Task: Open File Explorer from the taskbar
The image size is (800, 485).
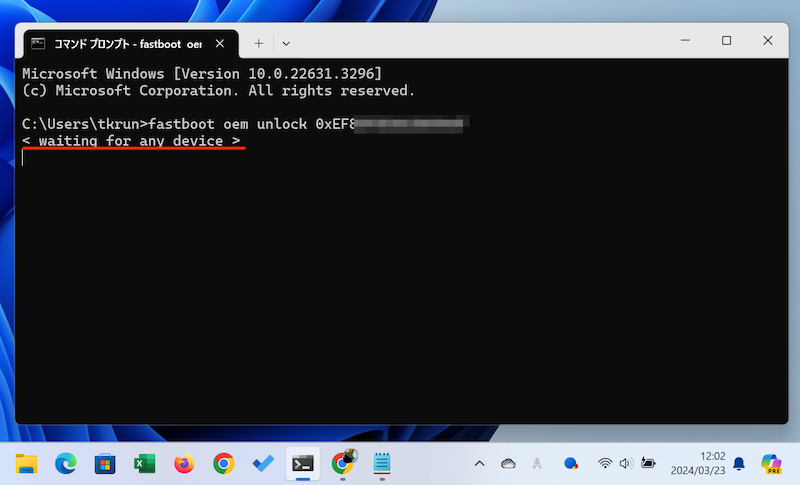Action: [27, 463]
